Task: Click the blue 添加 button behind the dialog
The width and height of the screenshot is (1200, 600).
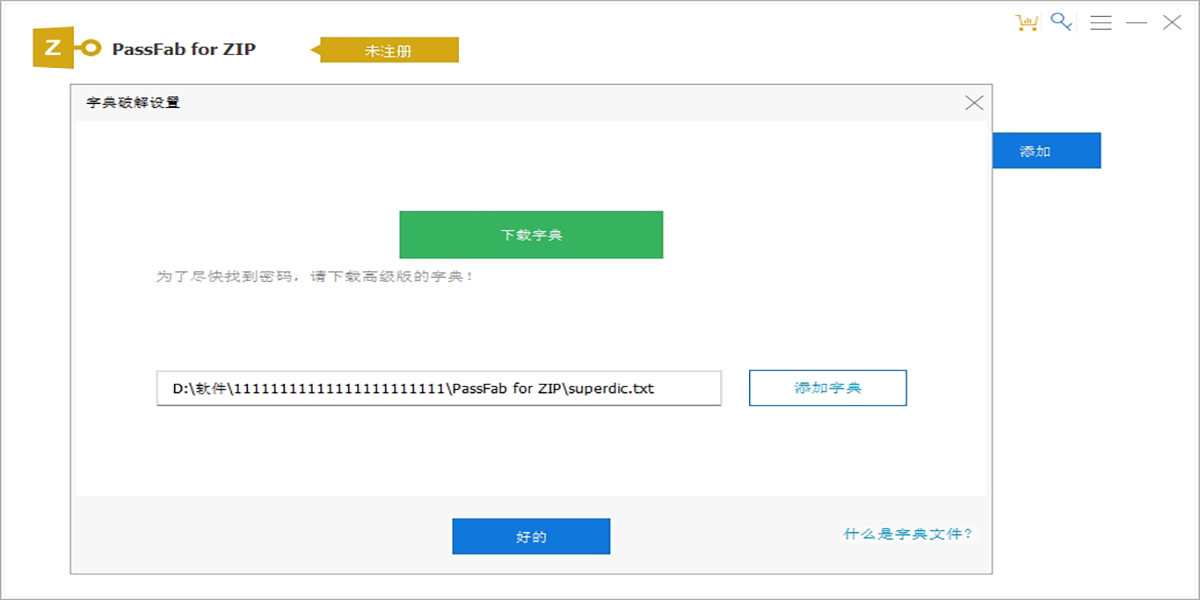Action: [1047, 151]
